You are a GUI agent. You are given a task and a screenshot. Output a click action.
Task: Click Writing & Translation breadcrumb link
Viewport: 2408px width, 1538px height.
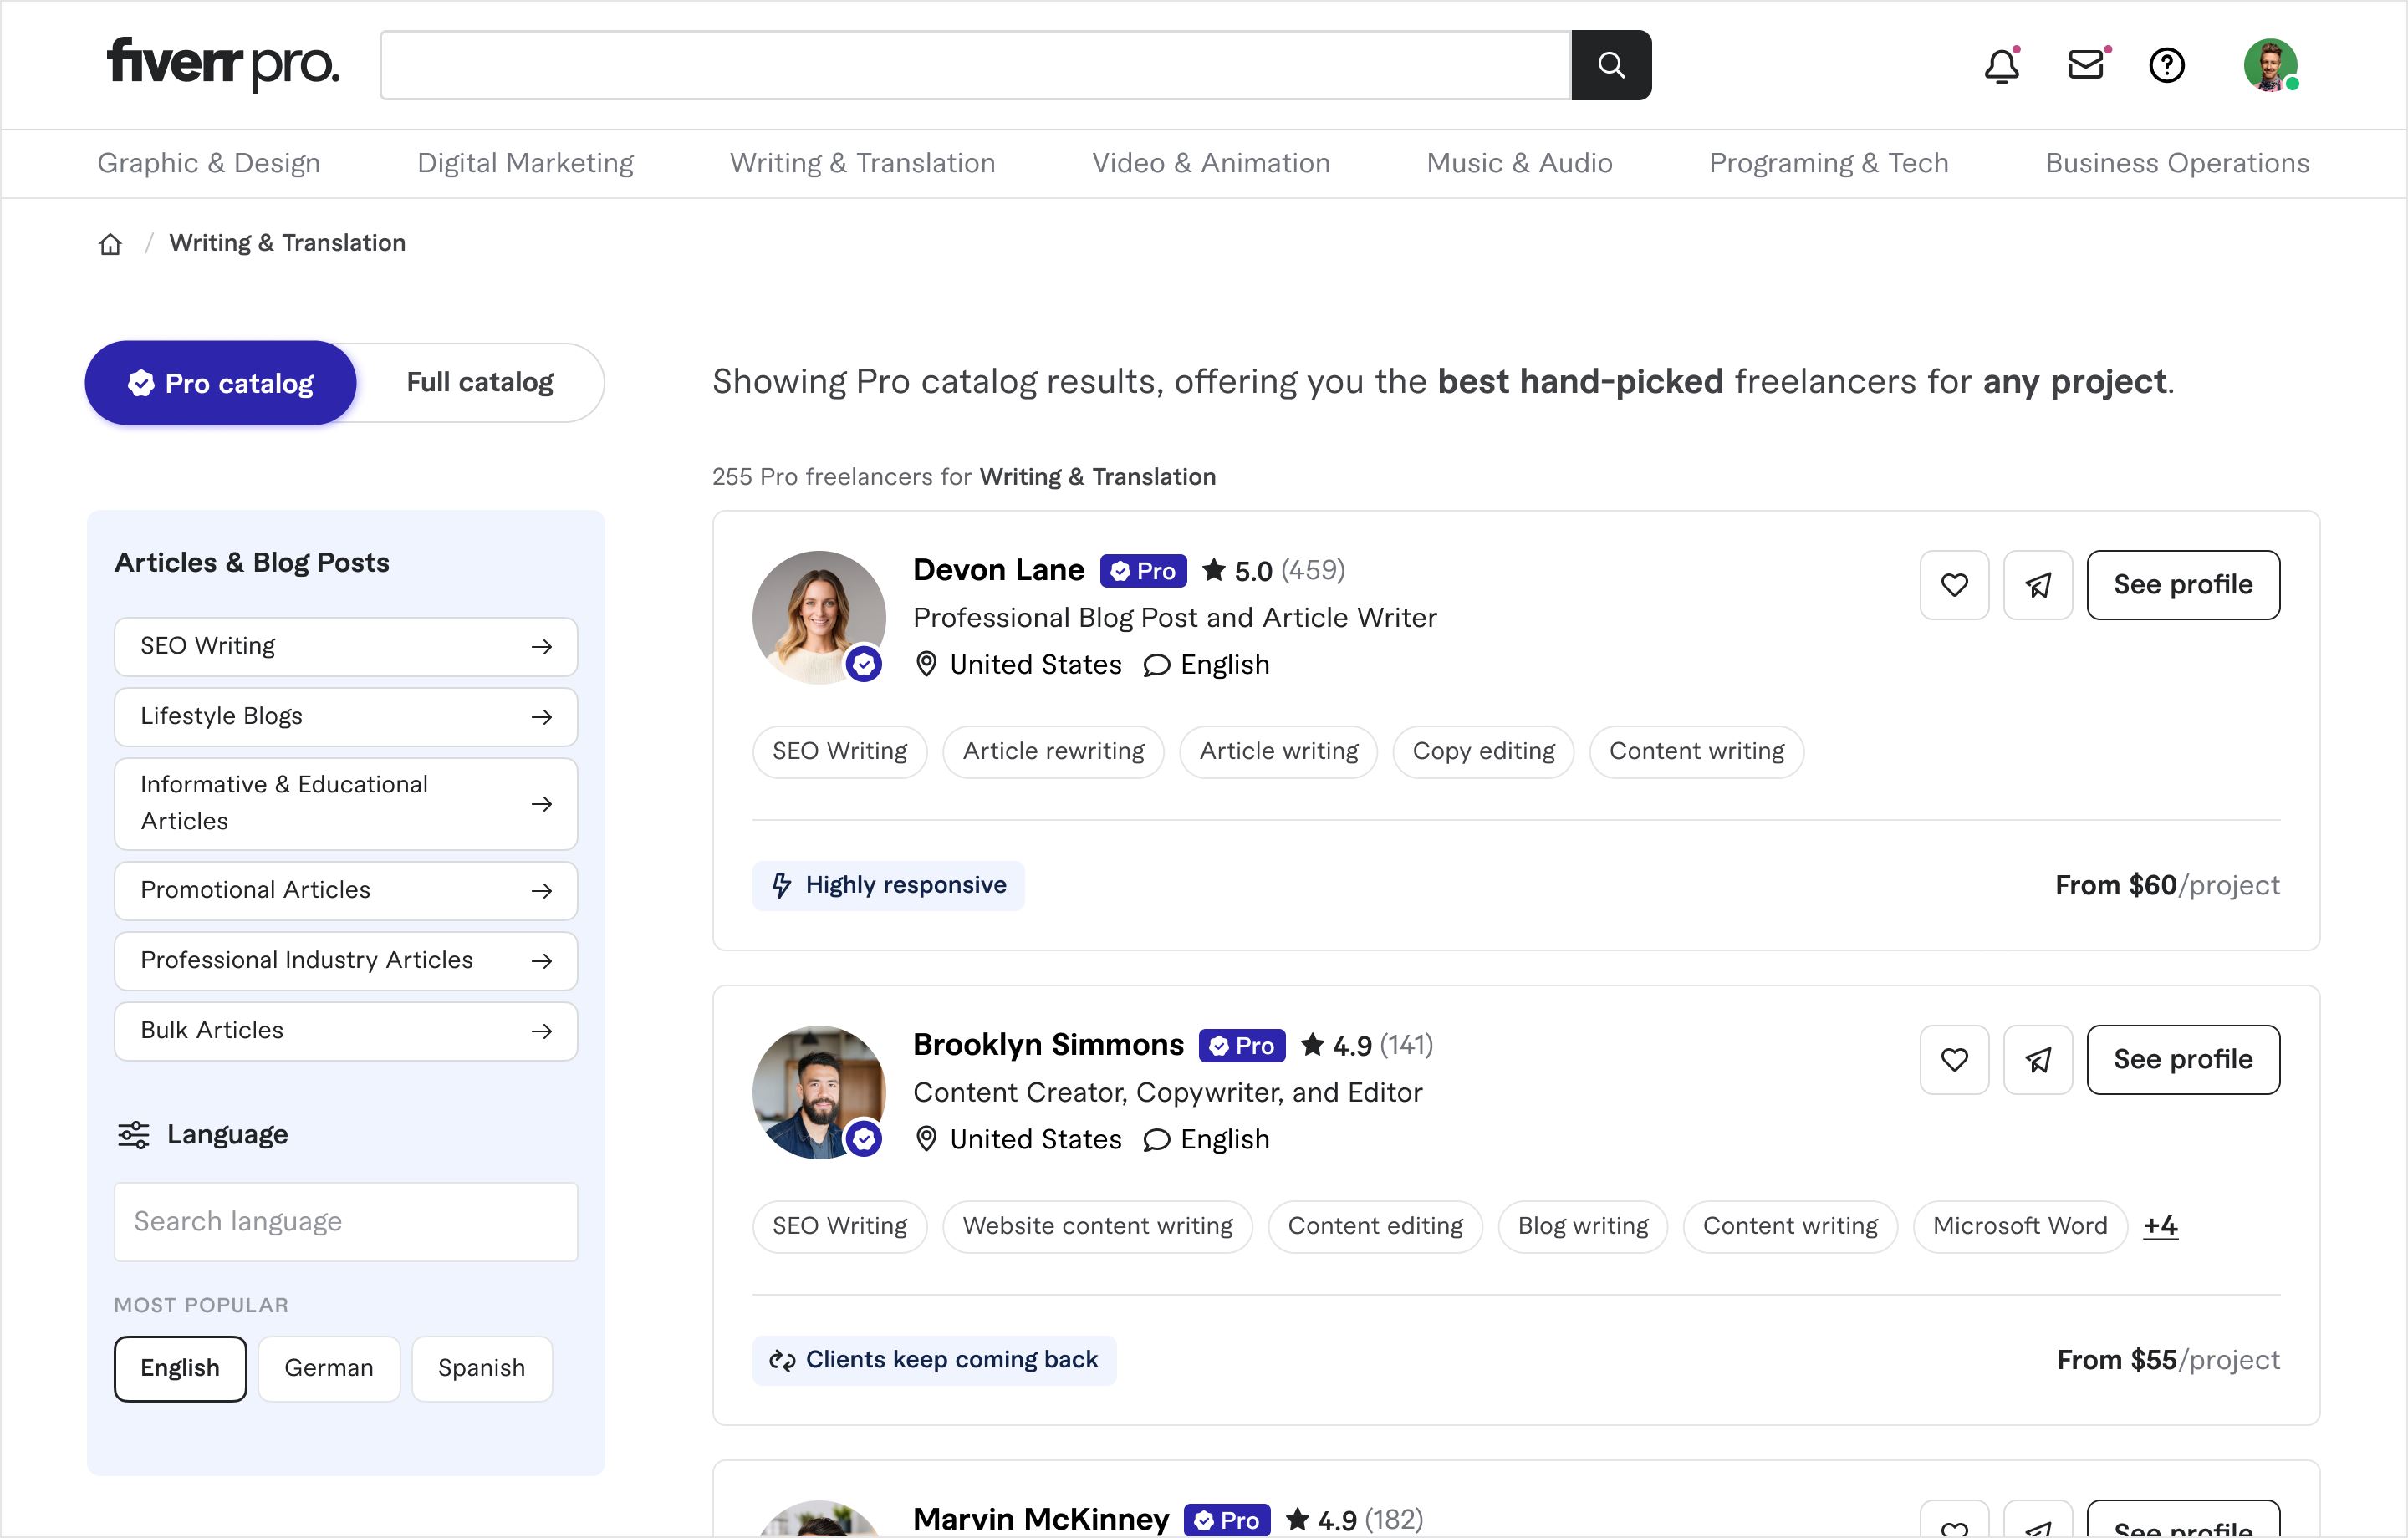click(x=287, y=243)
